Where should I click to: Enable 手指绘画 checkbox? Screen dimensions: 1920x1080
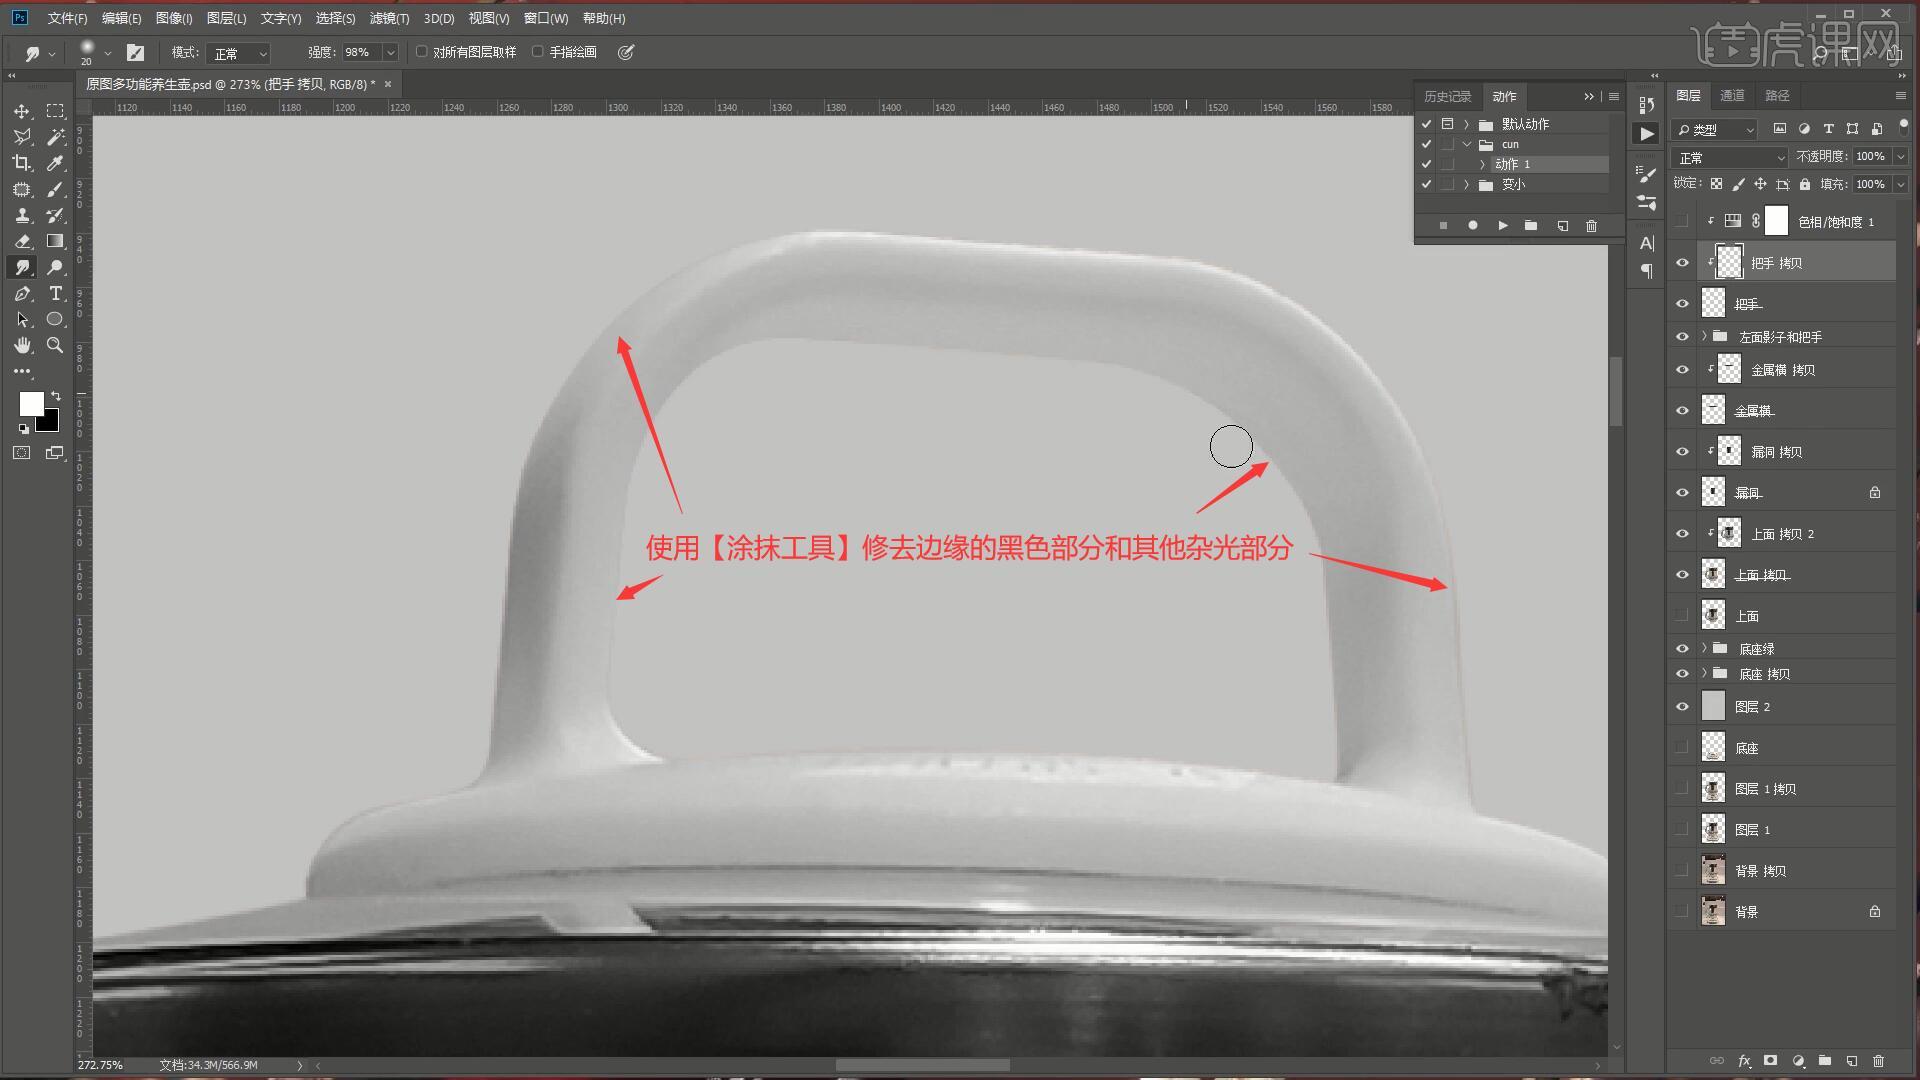click(538, 52)
